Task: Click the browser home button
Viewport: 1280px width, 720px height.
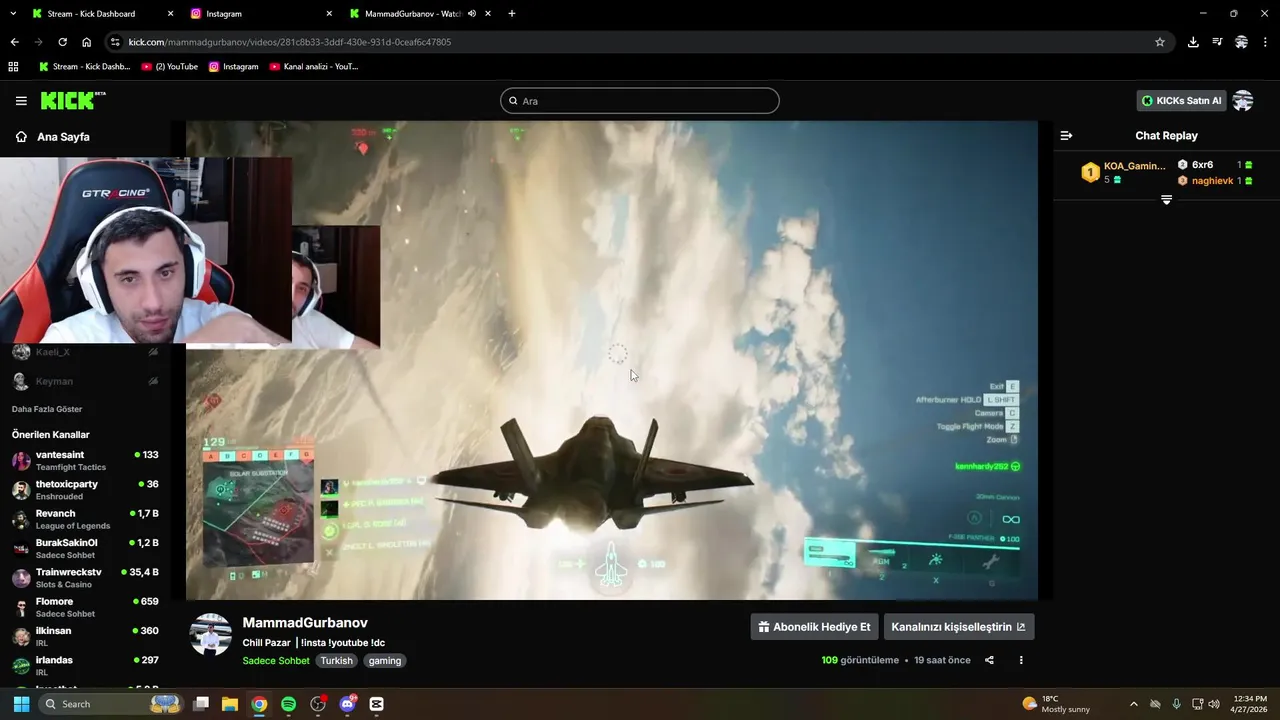Action: click(x=86, y=42)
